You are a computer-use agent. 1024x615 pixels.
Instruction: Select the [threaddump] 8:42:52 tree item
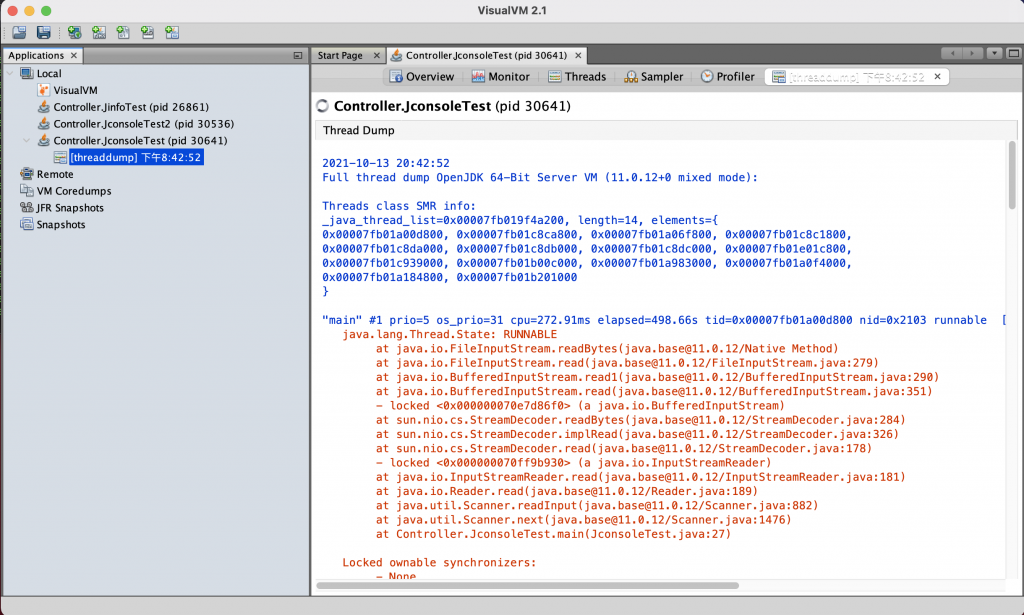pos(136,157)
